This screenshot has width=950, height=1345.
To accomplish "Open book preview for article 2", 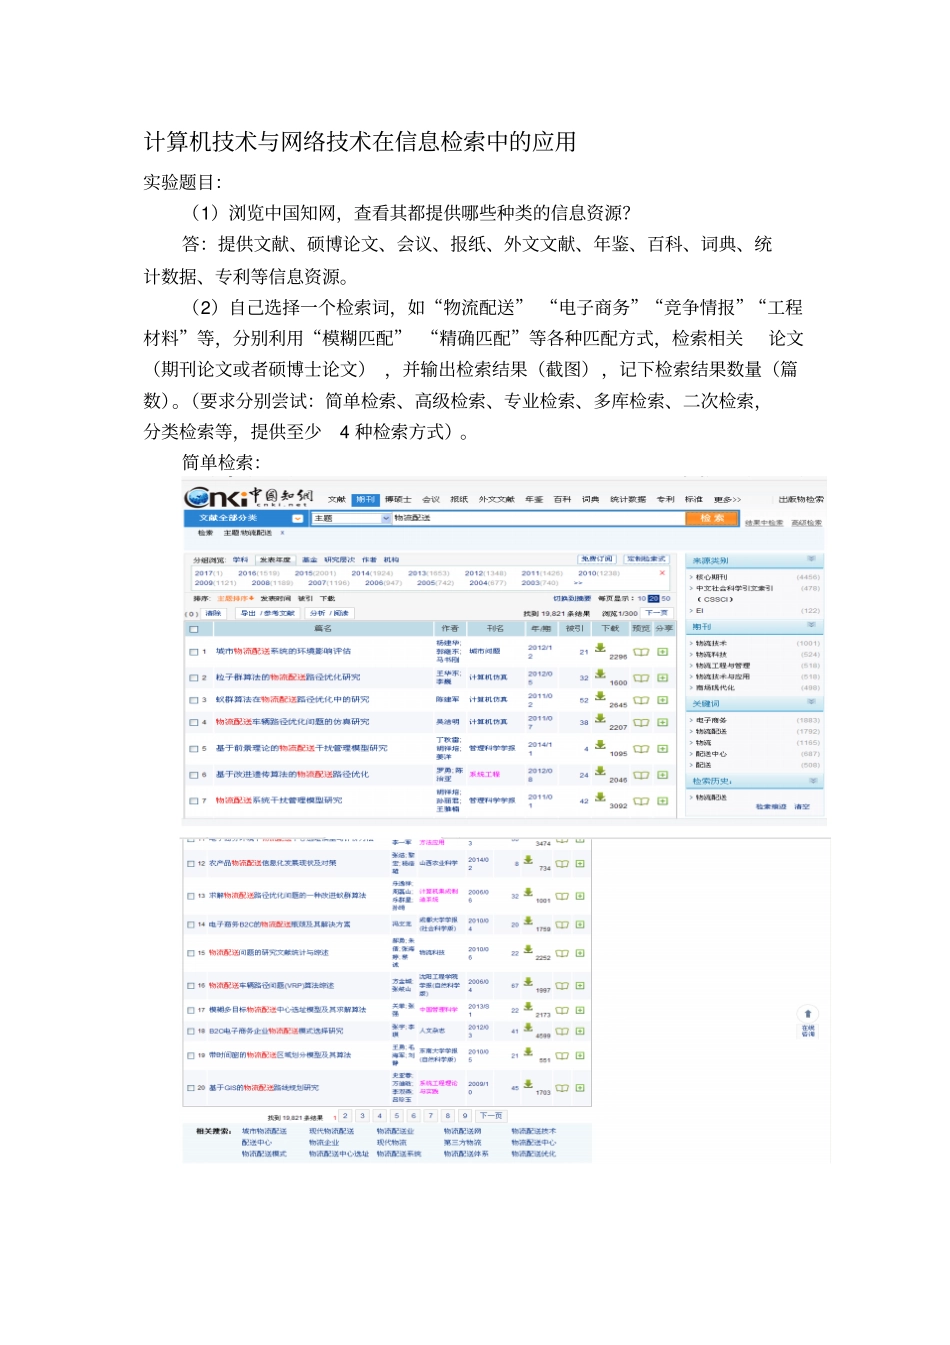I will pos(641,678).
